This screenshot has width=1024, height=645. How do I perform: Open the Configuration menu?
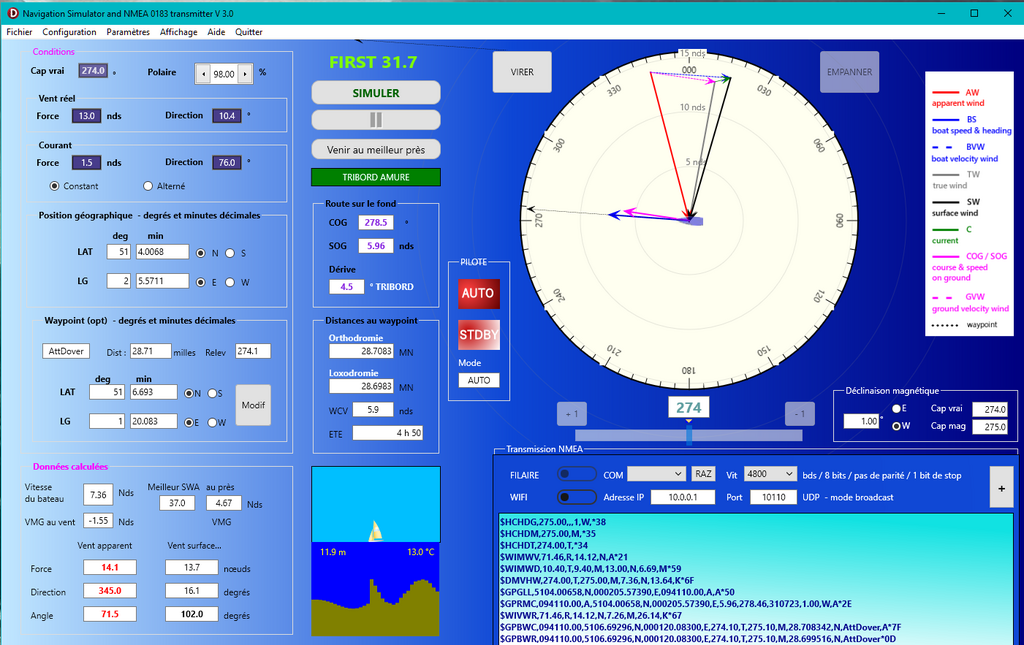[69, 32]
